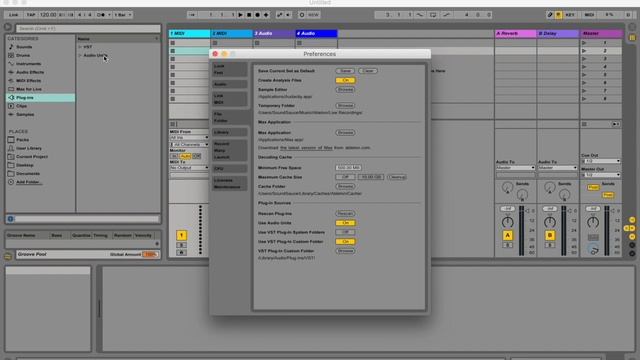Toggle Delay return track activator B
This screenshot has height=360, width=640.
click(550, 236)
